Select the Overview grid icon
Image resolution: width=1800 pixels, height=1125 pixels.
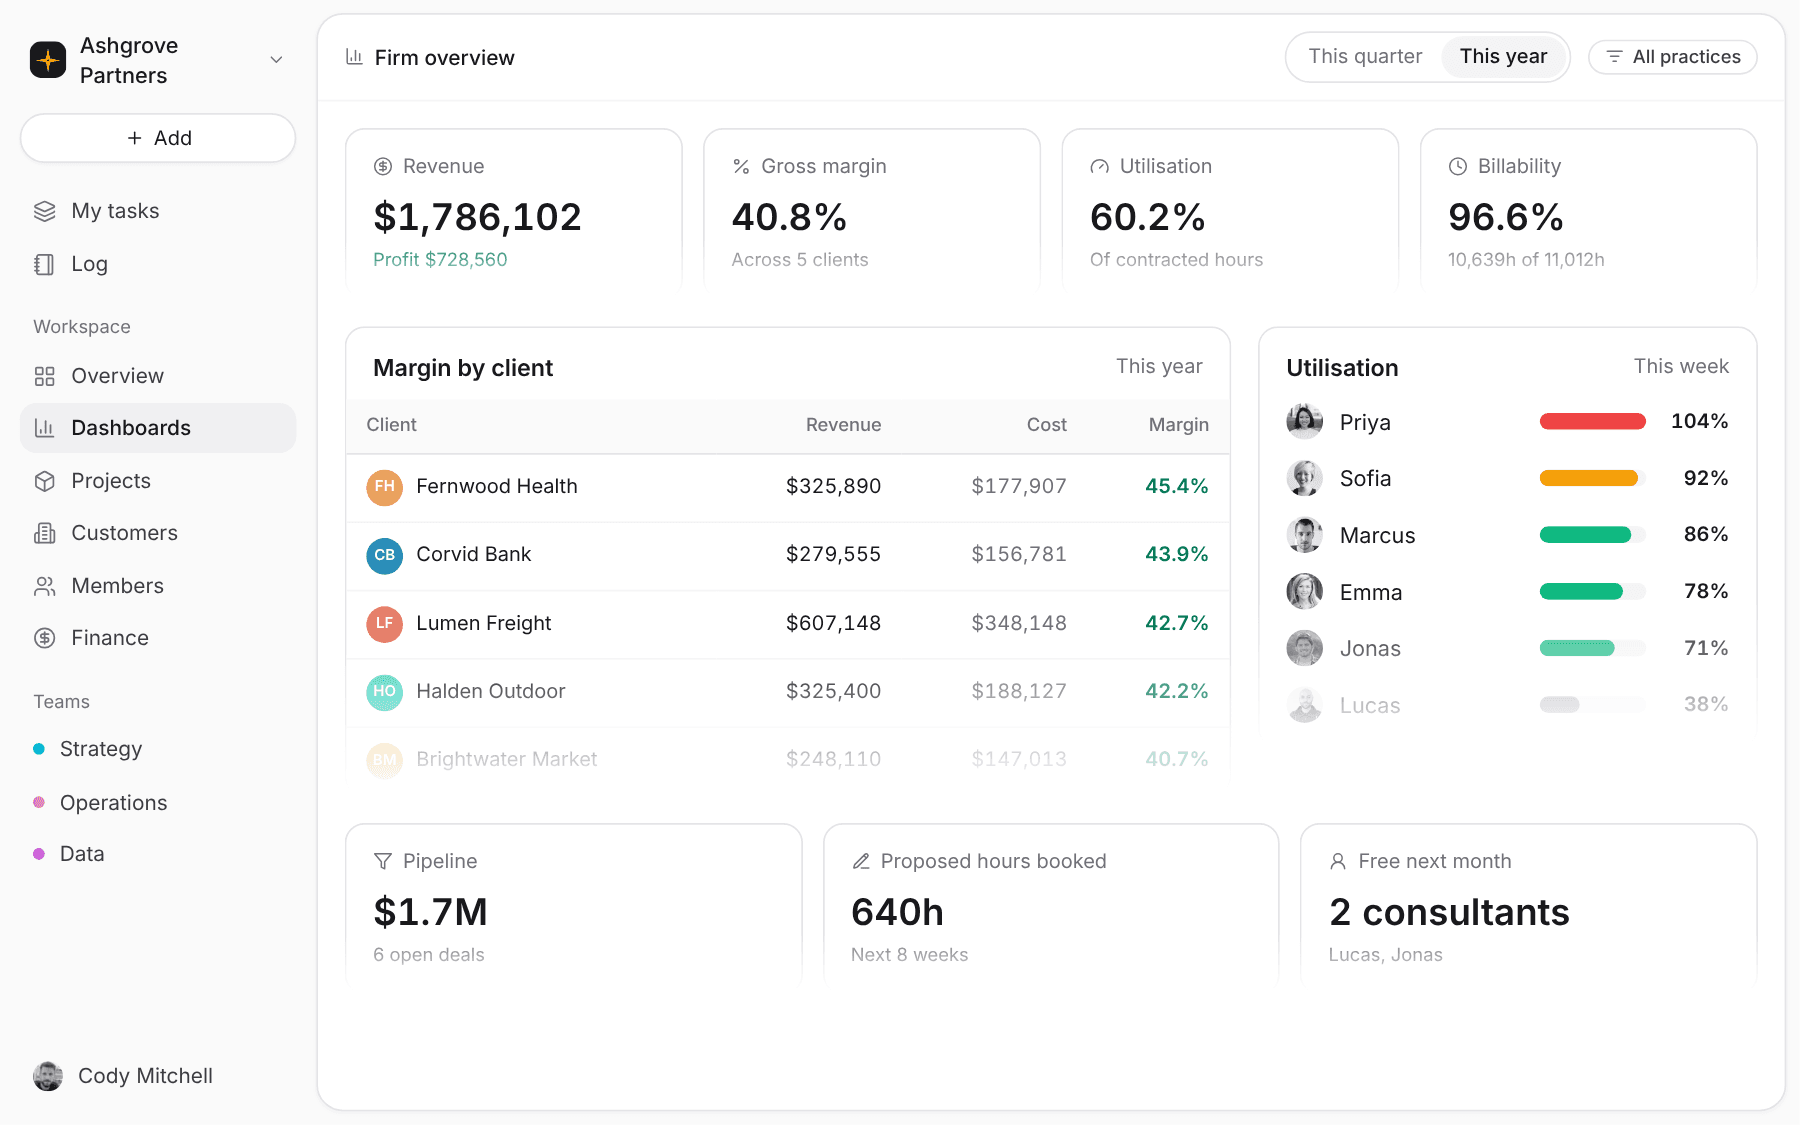[x=45, y=376]
